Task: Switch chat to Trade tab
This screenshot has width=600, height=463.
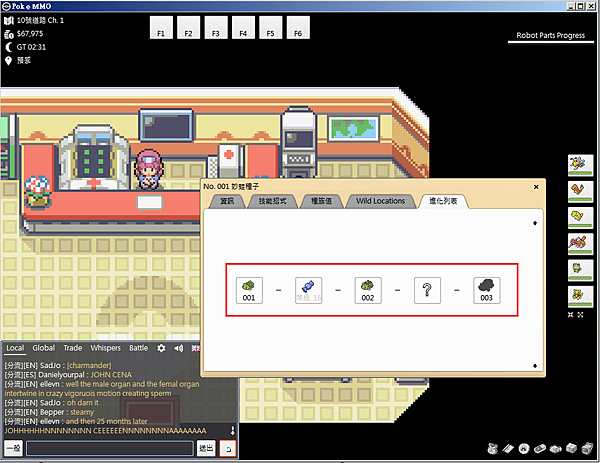Action: (x=73, y=348)
